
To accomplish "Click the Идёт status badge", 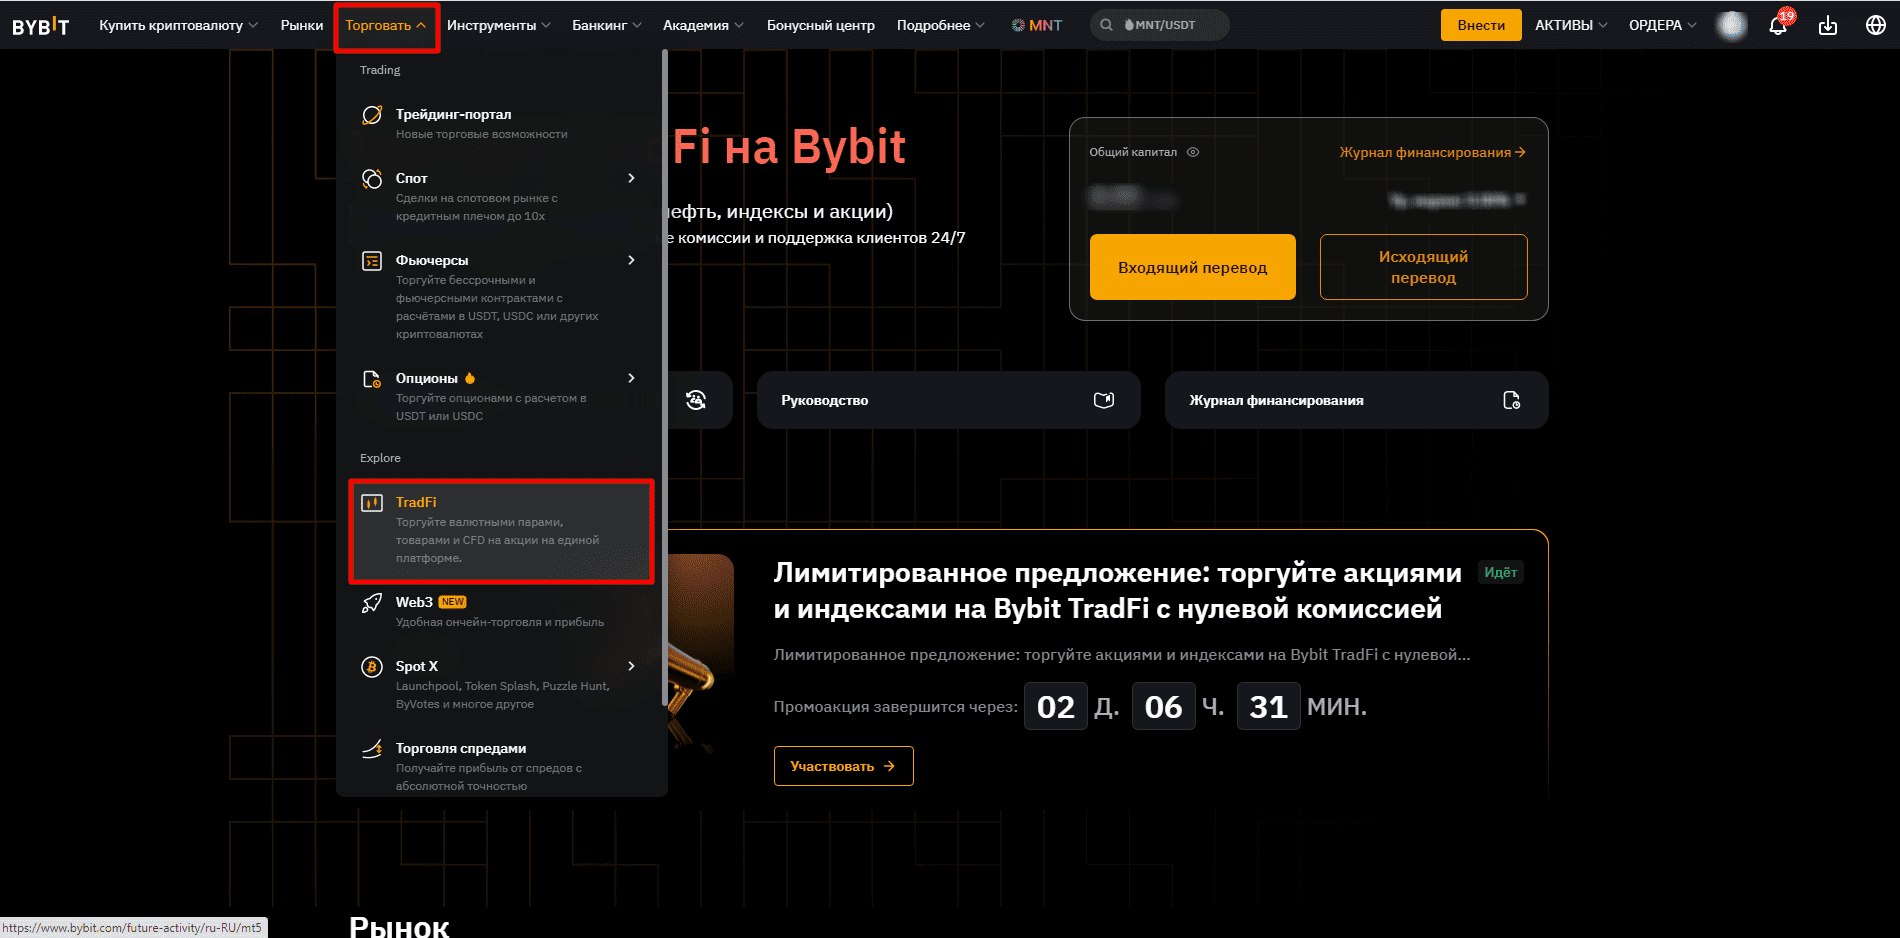I will point(1500,572).
